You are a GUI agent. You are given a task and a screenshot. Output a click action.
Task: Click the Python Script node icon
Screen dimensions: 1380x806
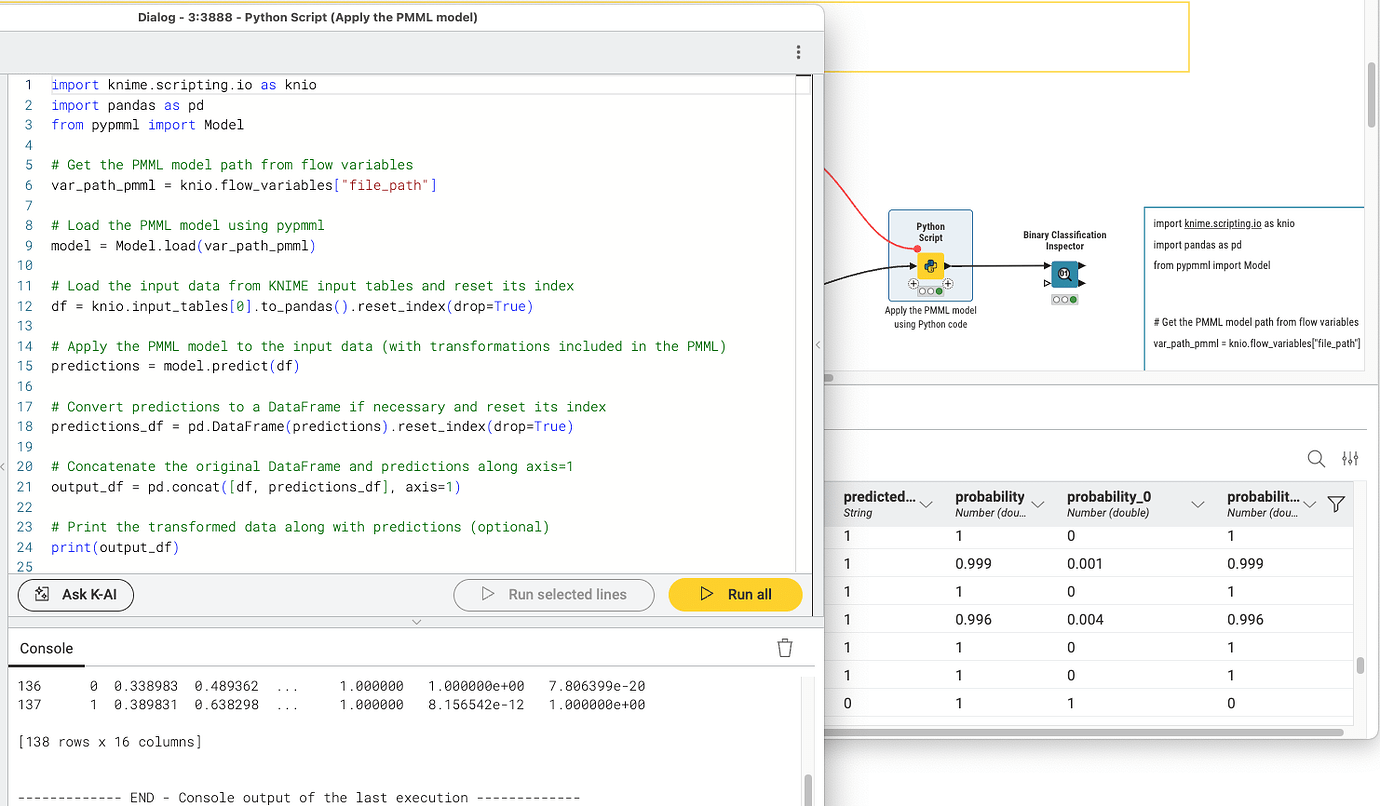pos(931,266)
